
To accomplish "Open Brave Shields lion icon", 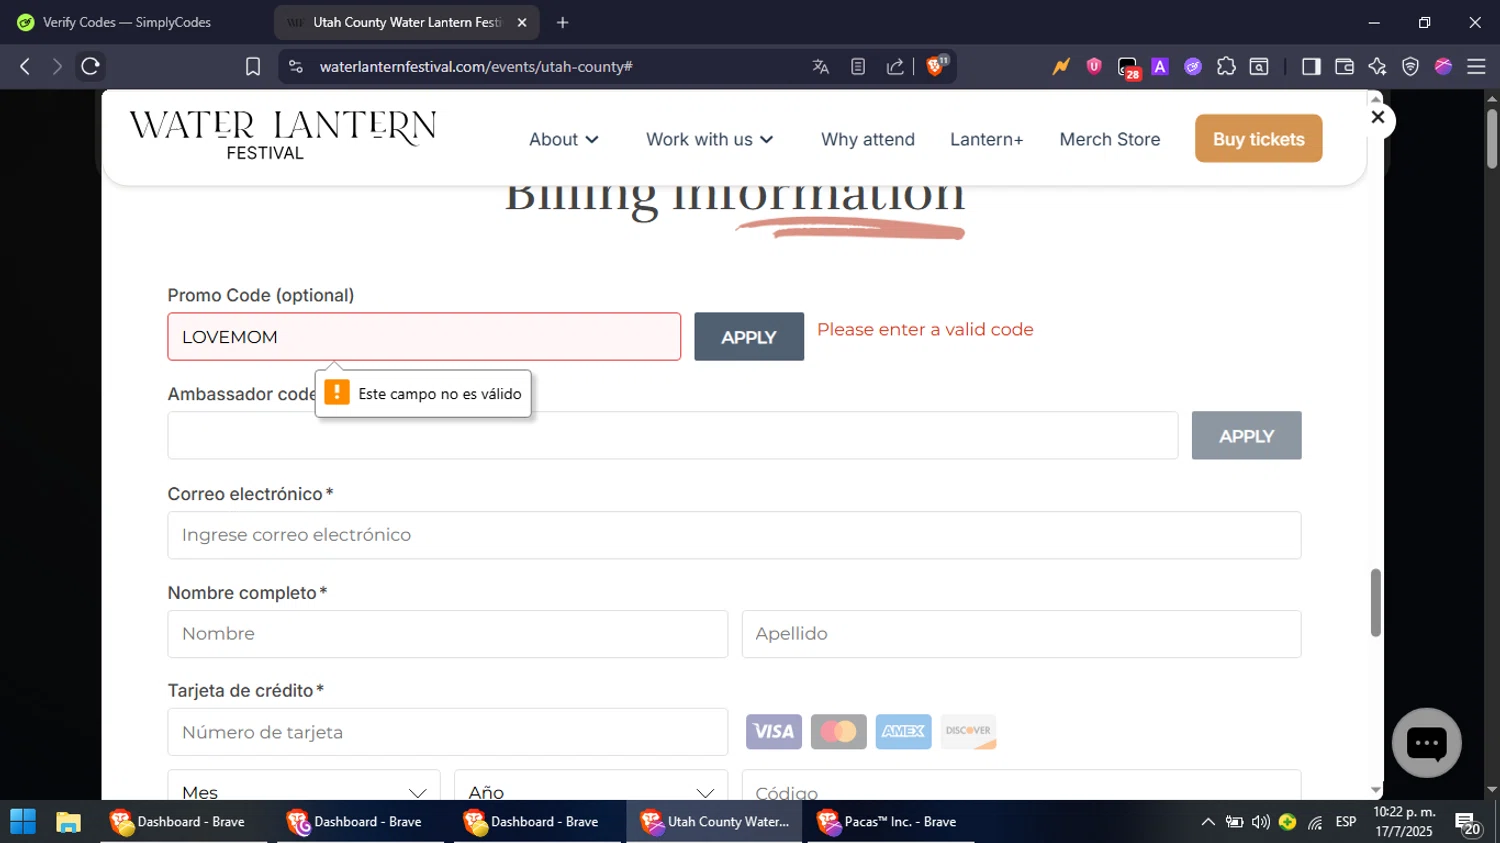I will 936,66.
